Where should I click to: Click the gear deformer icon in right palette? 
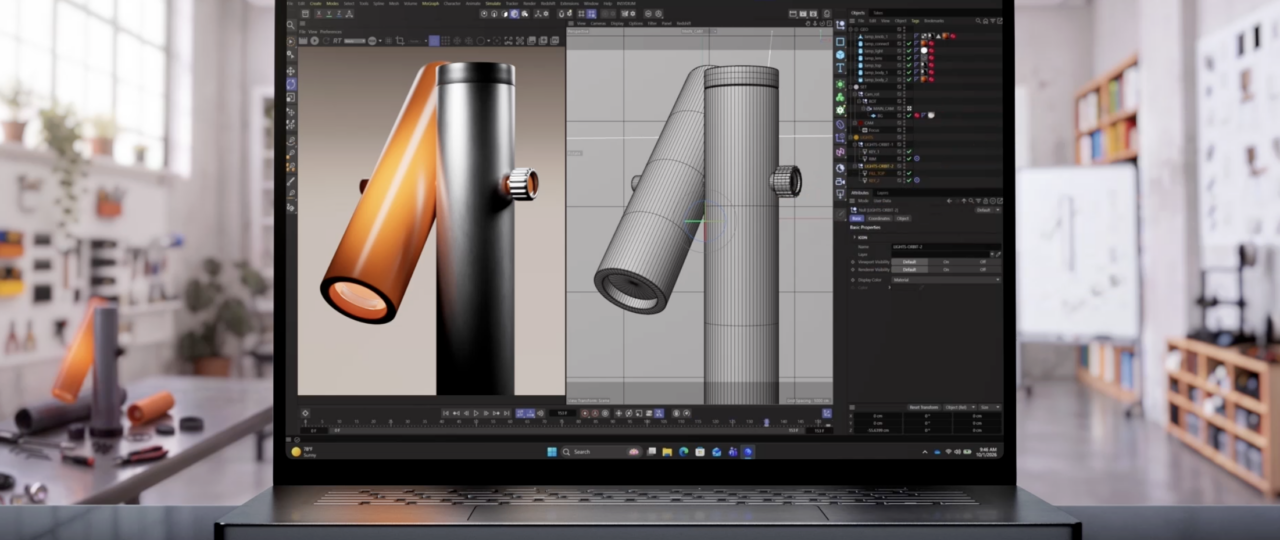tap(840, 111)
